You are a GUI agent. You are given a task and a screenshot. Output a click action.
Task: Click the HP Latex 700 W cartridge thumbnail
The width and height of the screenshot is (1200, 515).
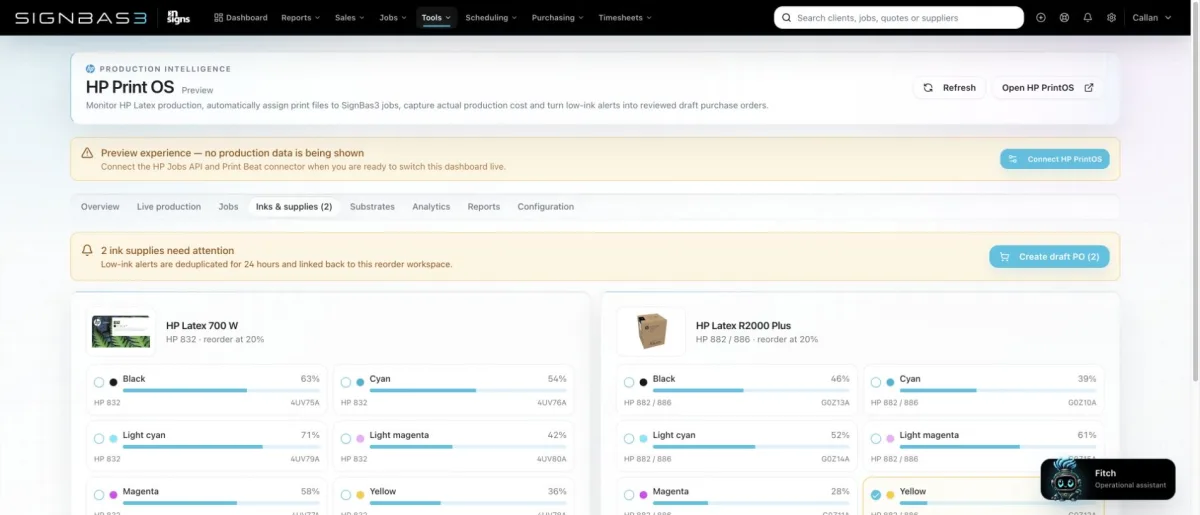point(121,332)
